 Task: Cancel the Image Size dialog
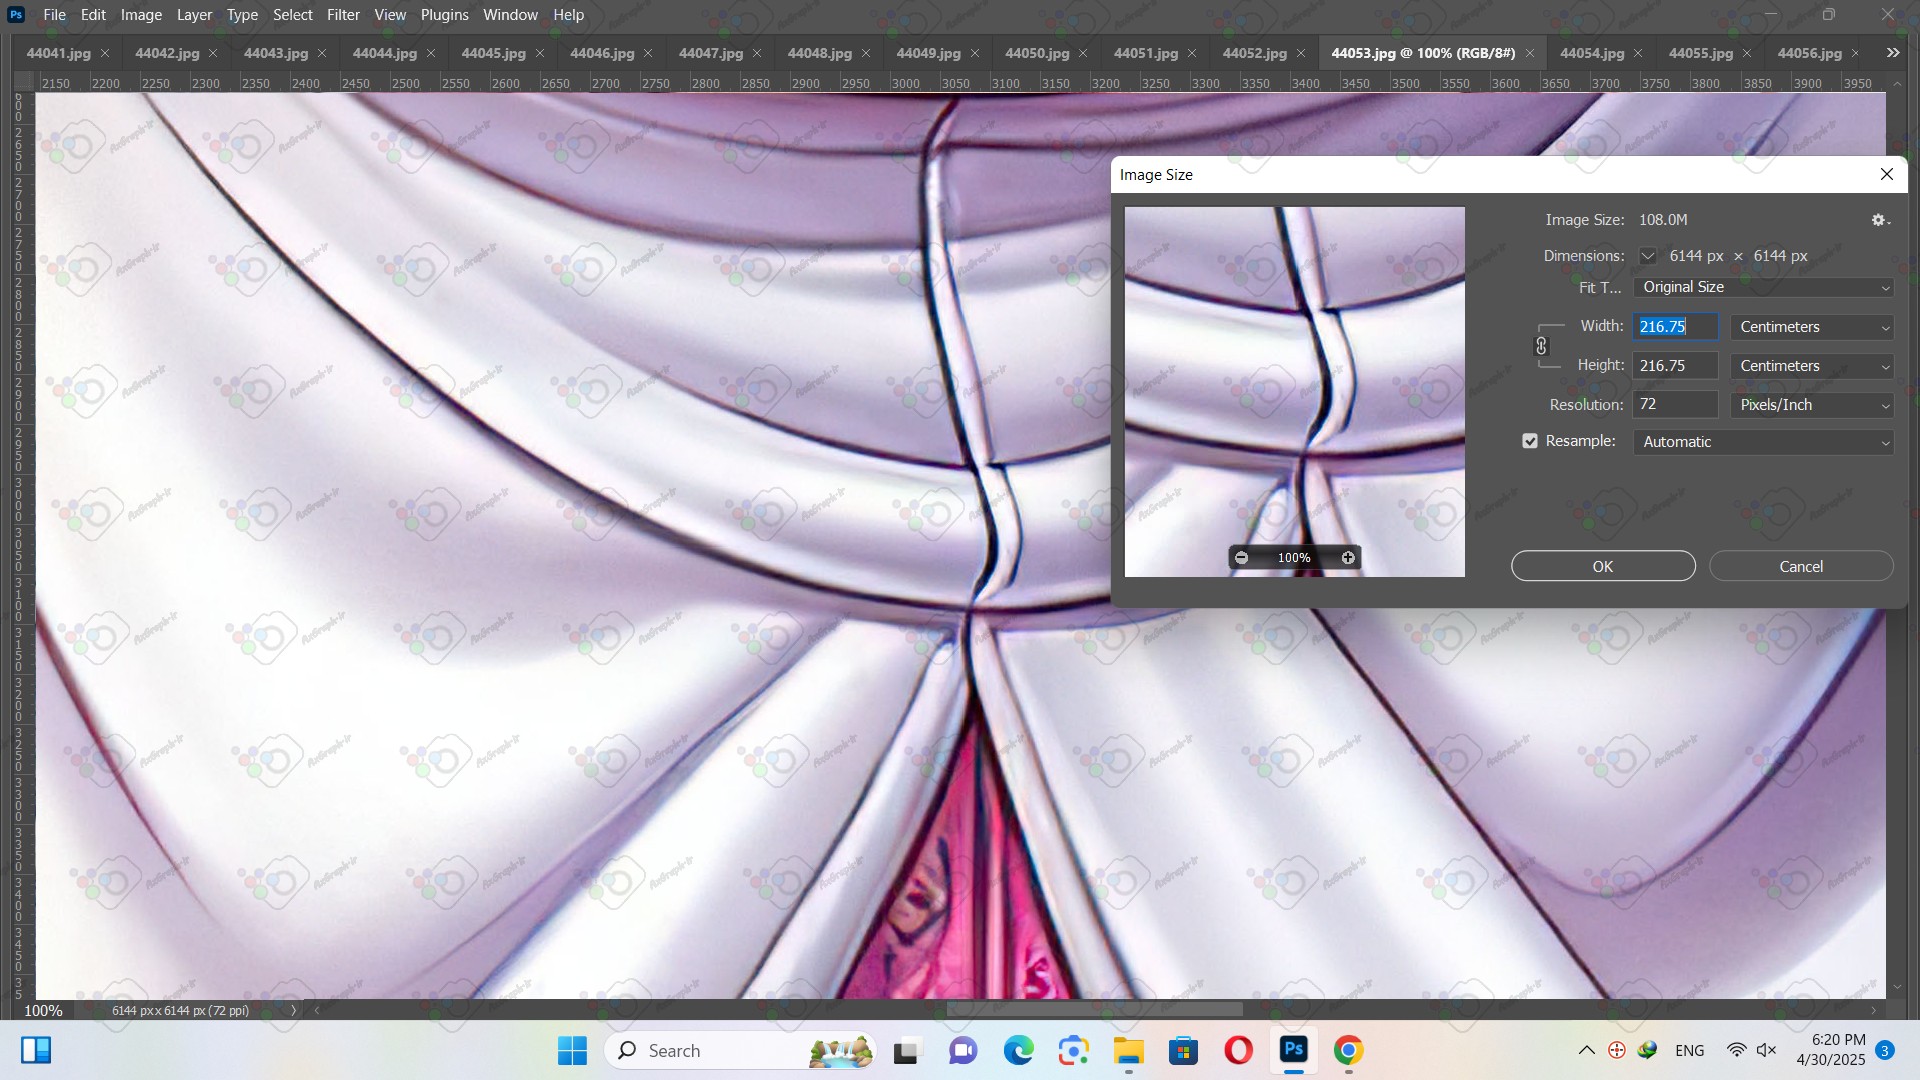(1800, 566)
